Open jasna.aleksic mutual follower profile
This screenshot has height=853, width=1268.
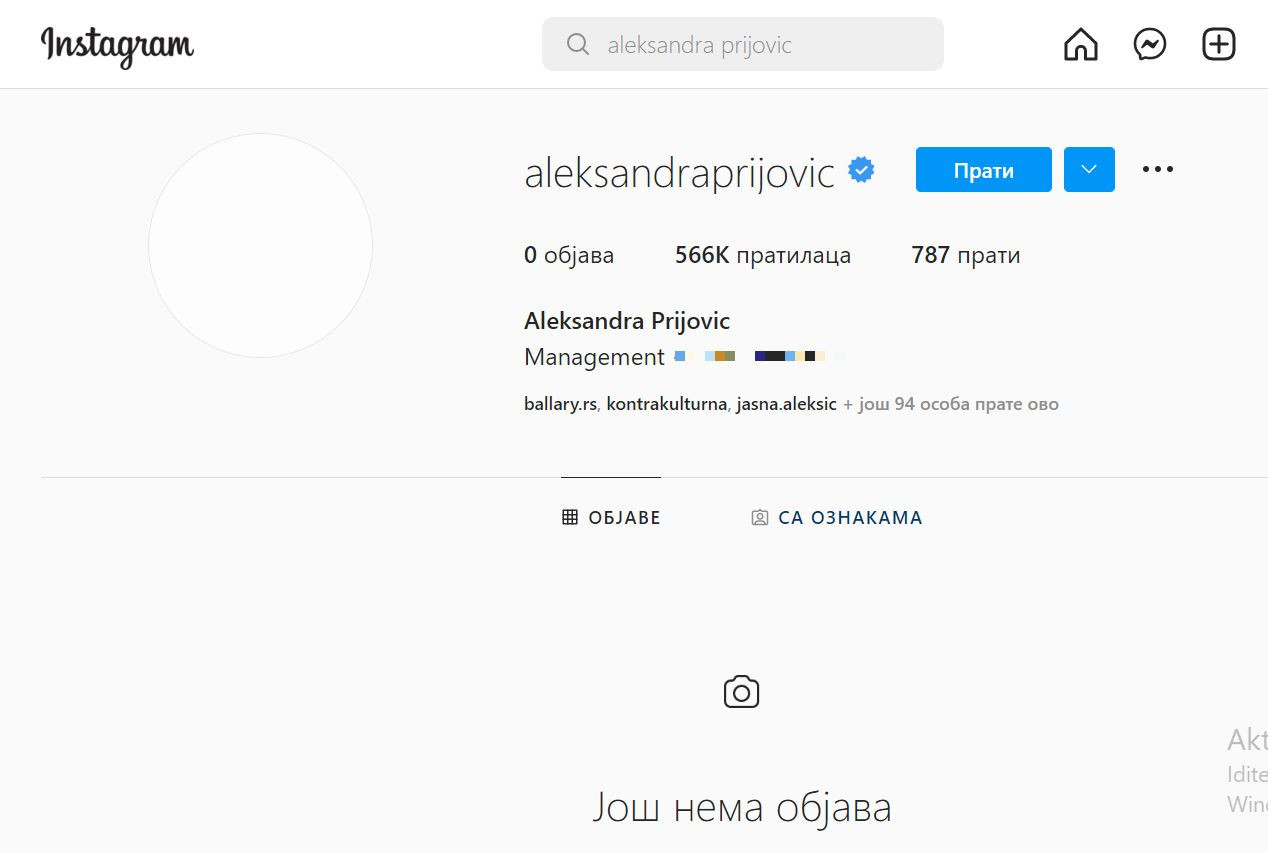point(786,405)
